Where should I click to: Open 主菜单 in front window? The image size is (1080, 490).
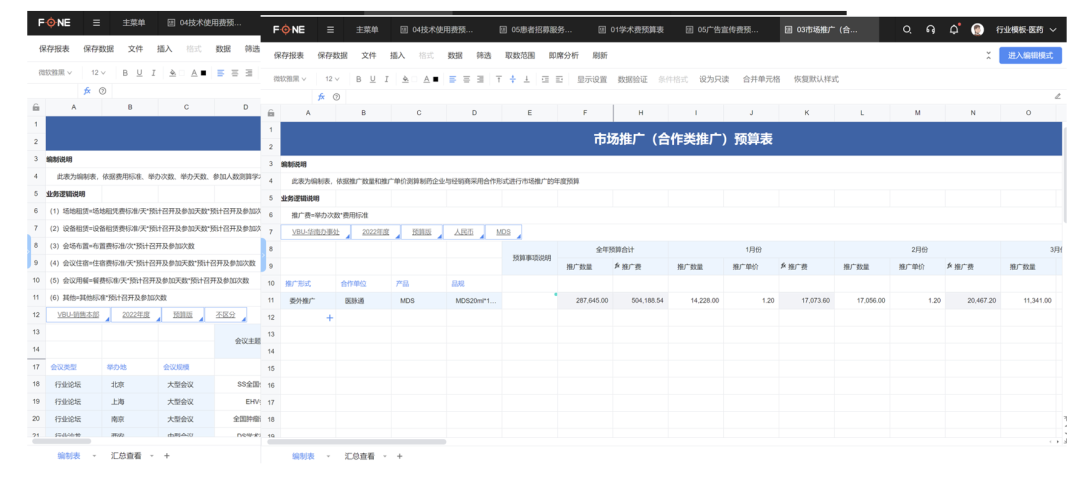367,30
